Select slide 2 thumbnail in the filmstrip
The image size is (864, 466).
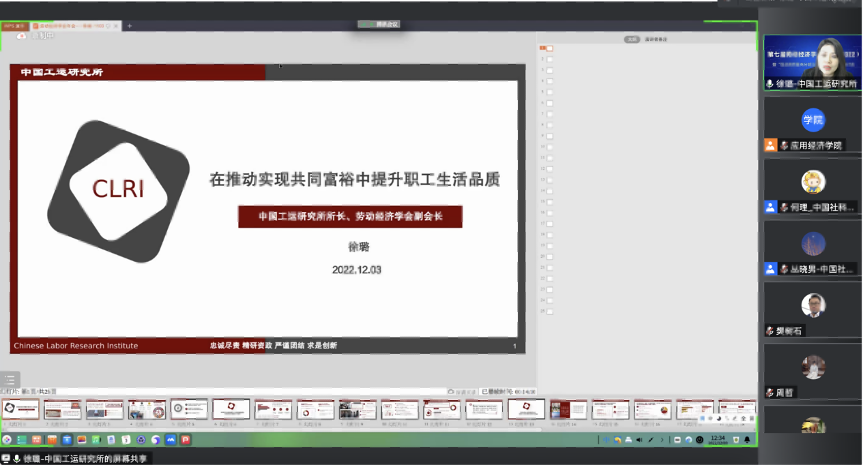coord(62,410)
